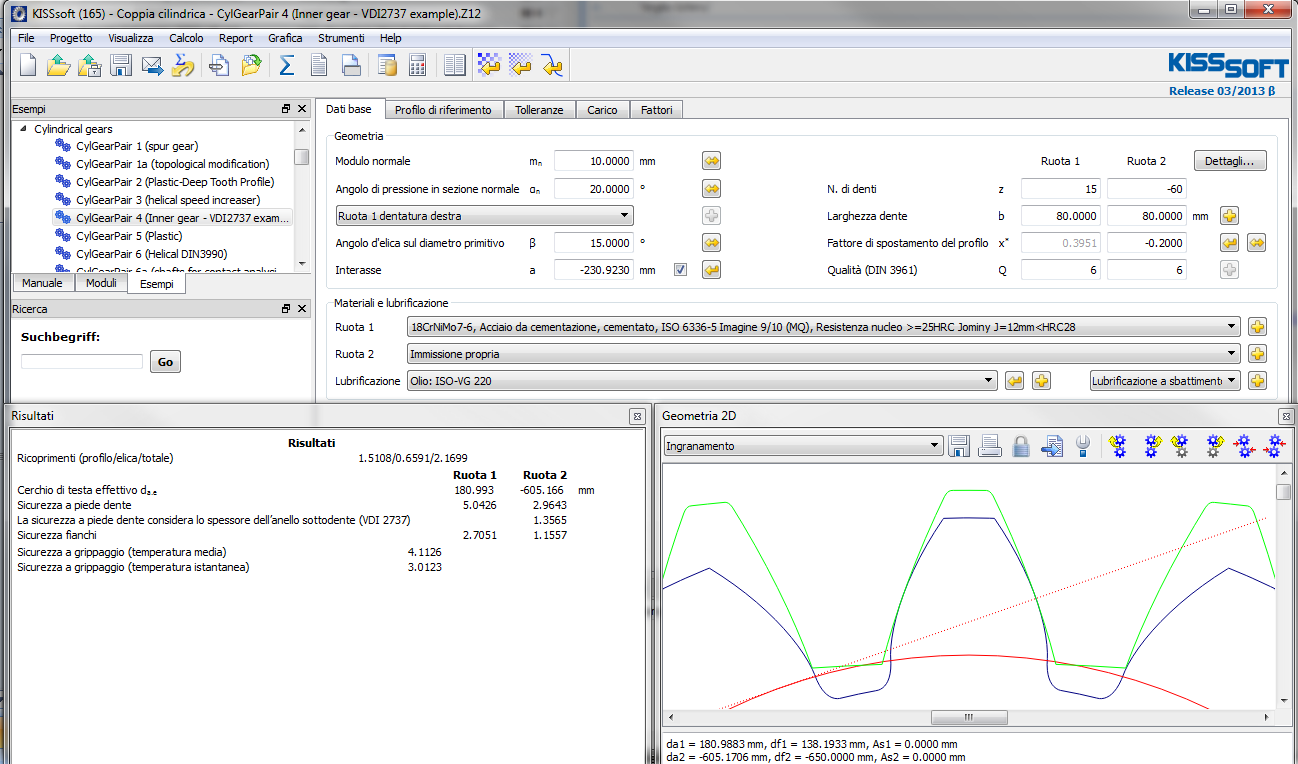Switch to the Manuale tab

tap(42, 283)
